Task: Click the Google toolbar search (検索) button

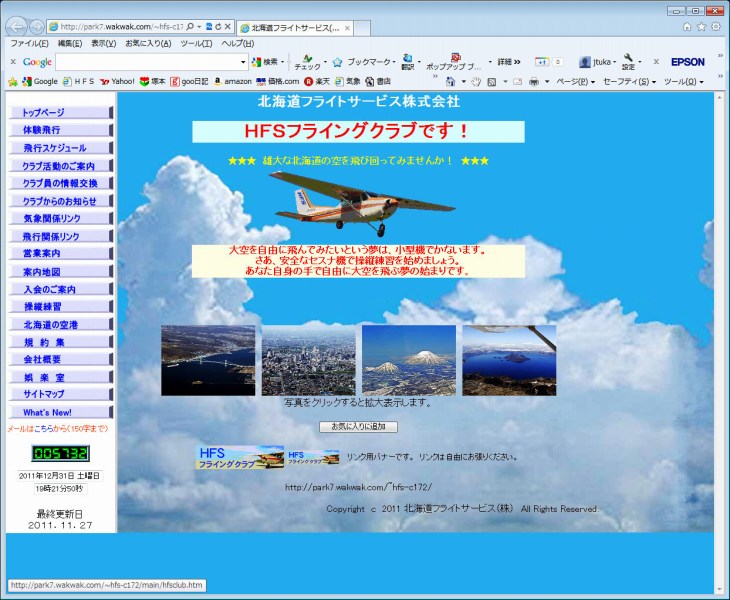Action: 264,62
